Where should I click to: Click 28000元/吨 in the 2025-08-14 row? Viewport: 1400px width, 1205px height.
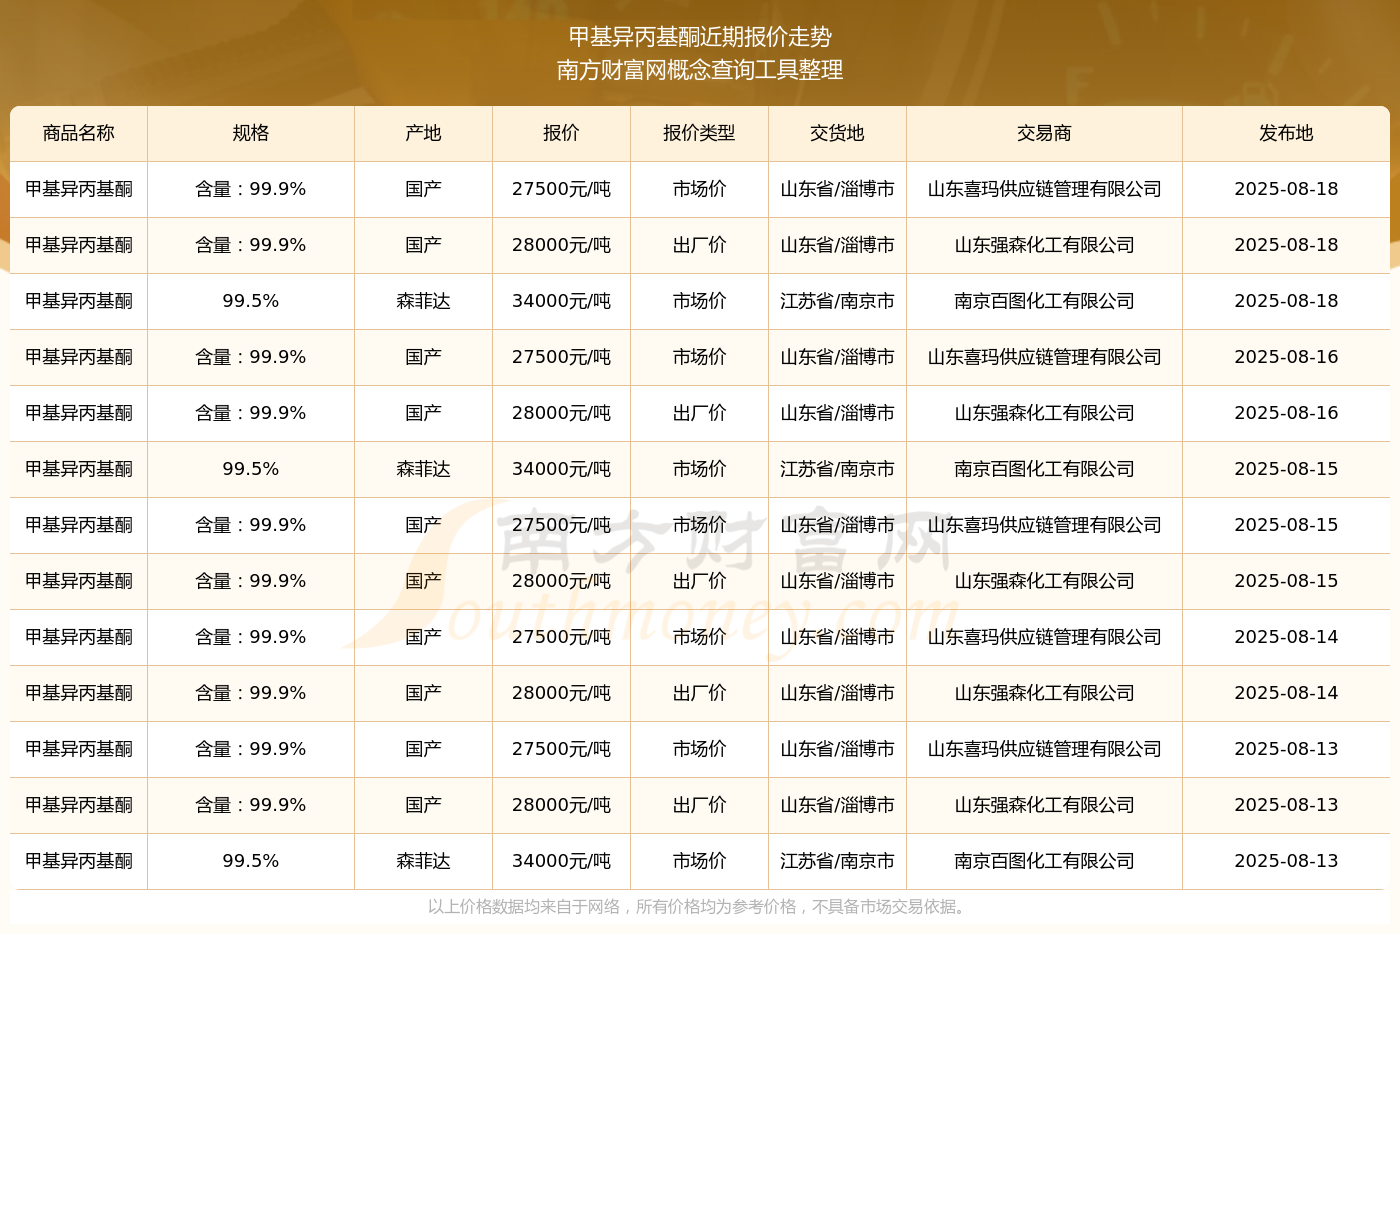[x=561, y=693]
